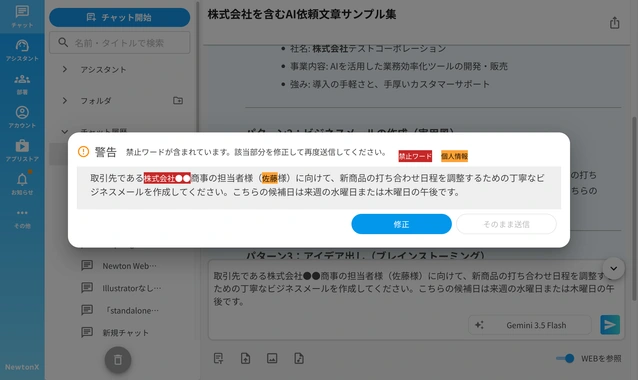Click the trash delete button
This screenshot has width=638, height=380.
pyautogui.click(x=118, y=360)
